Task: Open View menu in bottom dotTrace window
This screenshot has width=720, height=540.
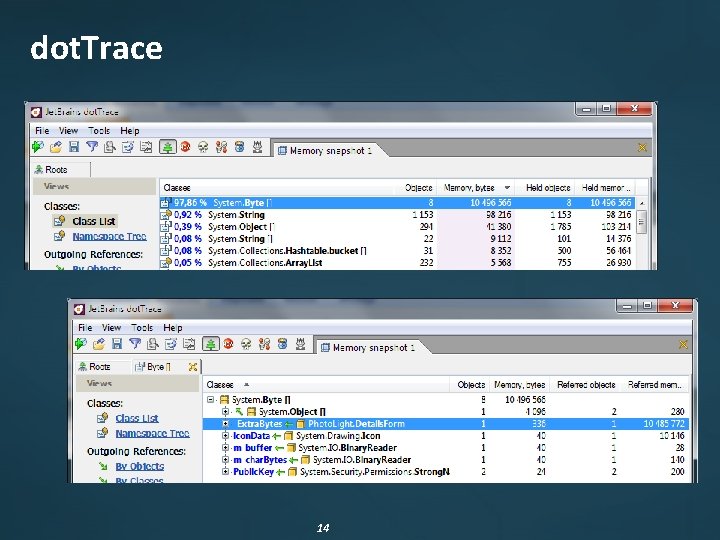Action: [111, 327]
